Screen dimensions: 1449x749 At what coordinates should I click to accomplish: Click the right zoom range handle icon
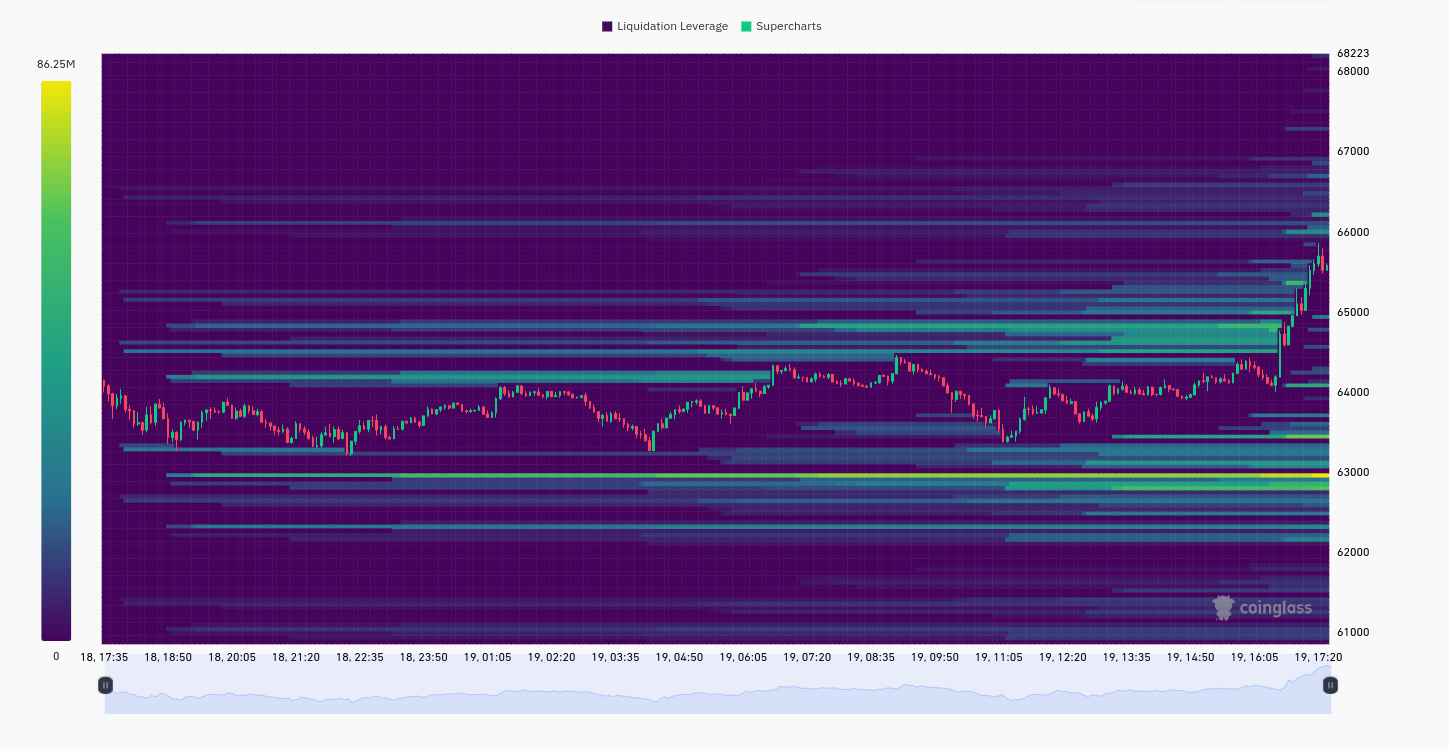pyautogui.click(x=1330, y=685)
